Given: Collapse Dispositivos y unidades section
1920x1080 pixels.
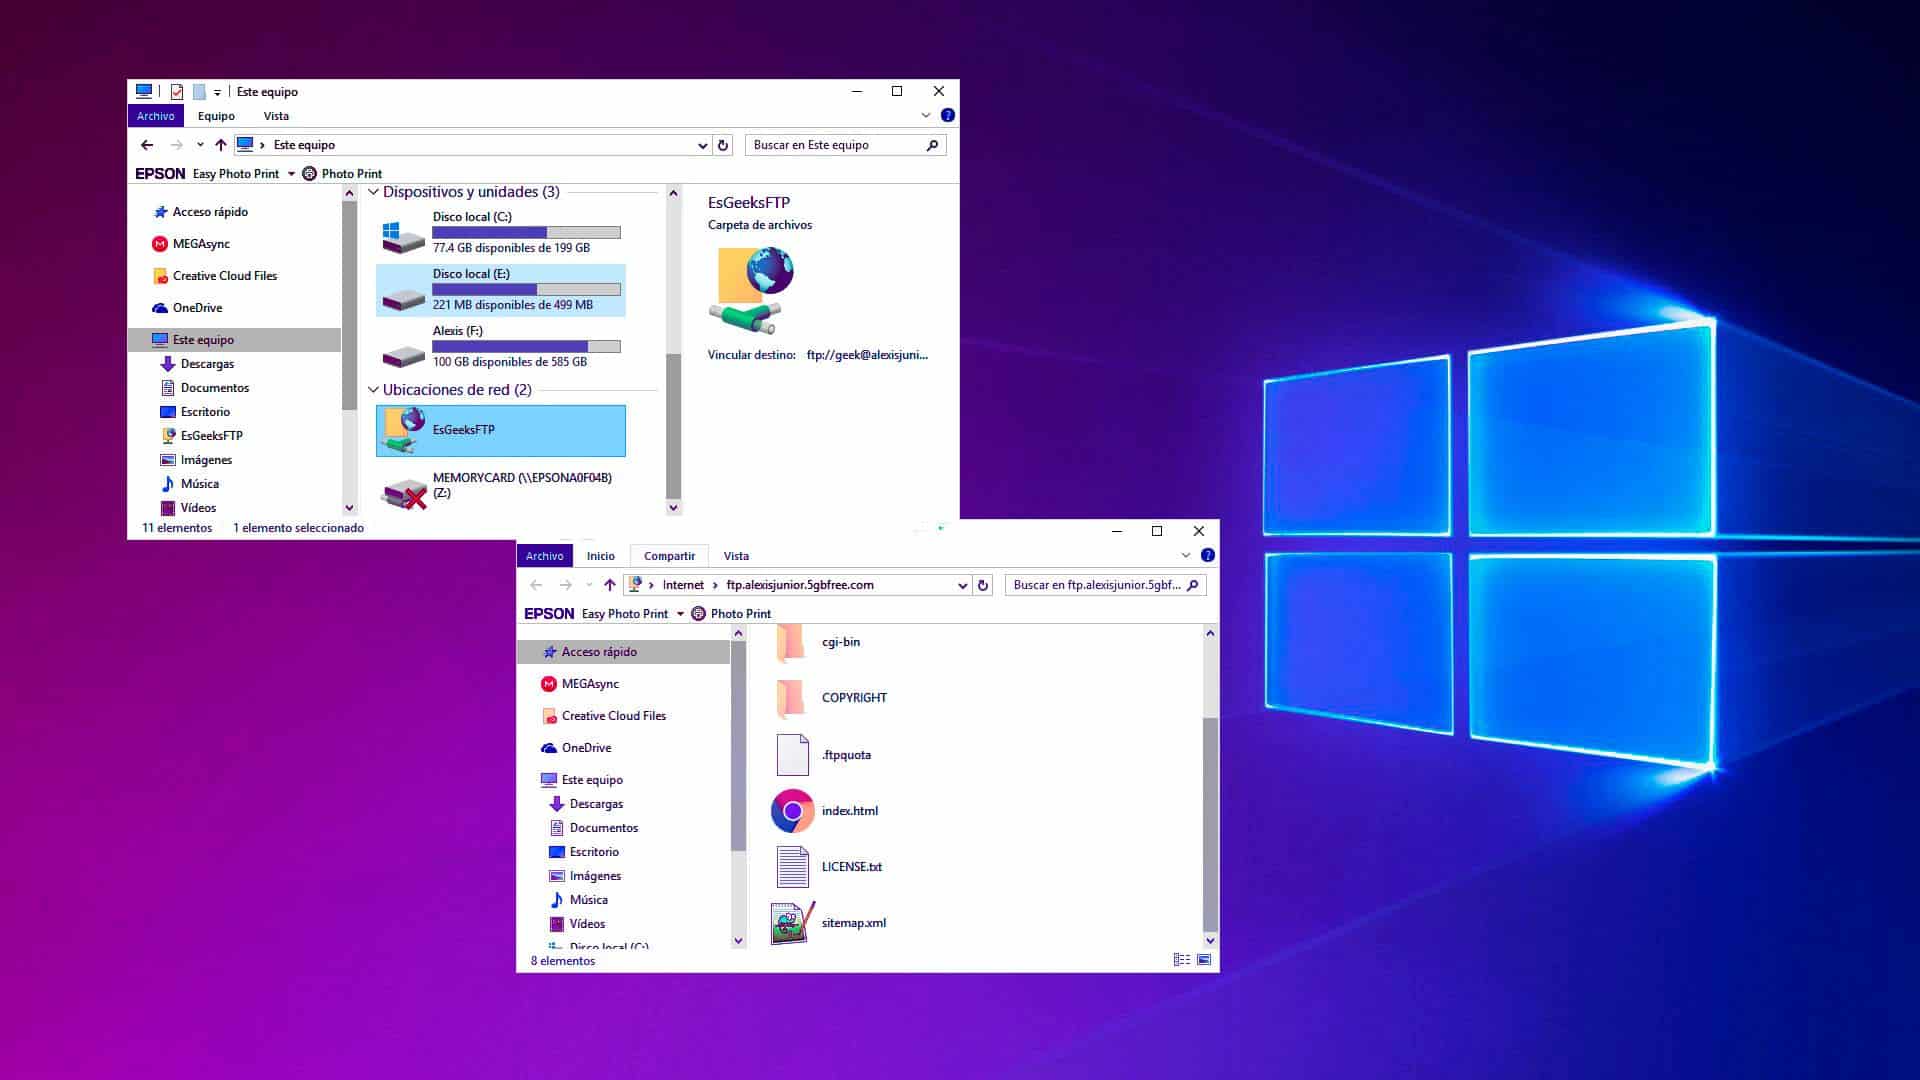Looking at the screenshot, I should [x=373, y=191].
